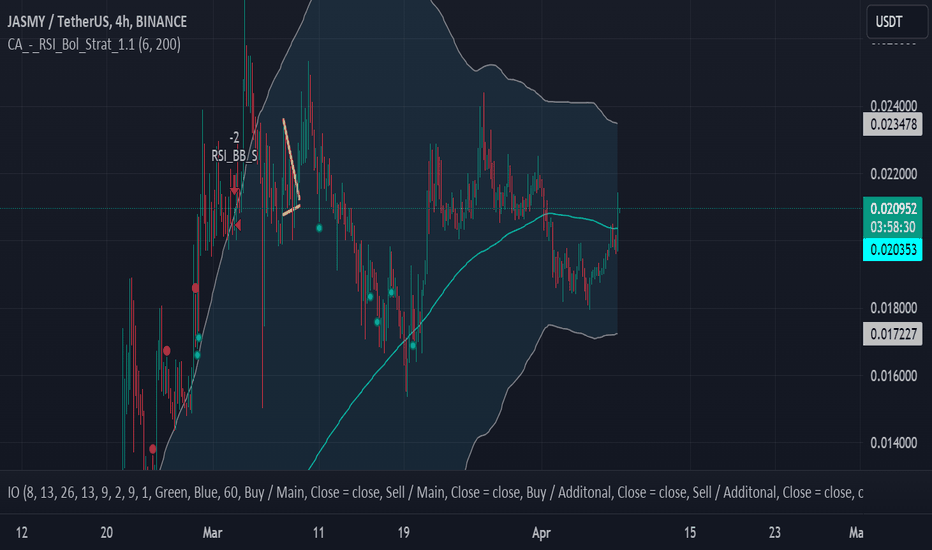Click the 0.014000 price axis tick

pyautogui.click(x=893, y=443)
